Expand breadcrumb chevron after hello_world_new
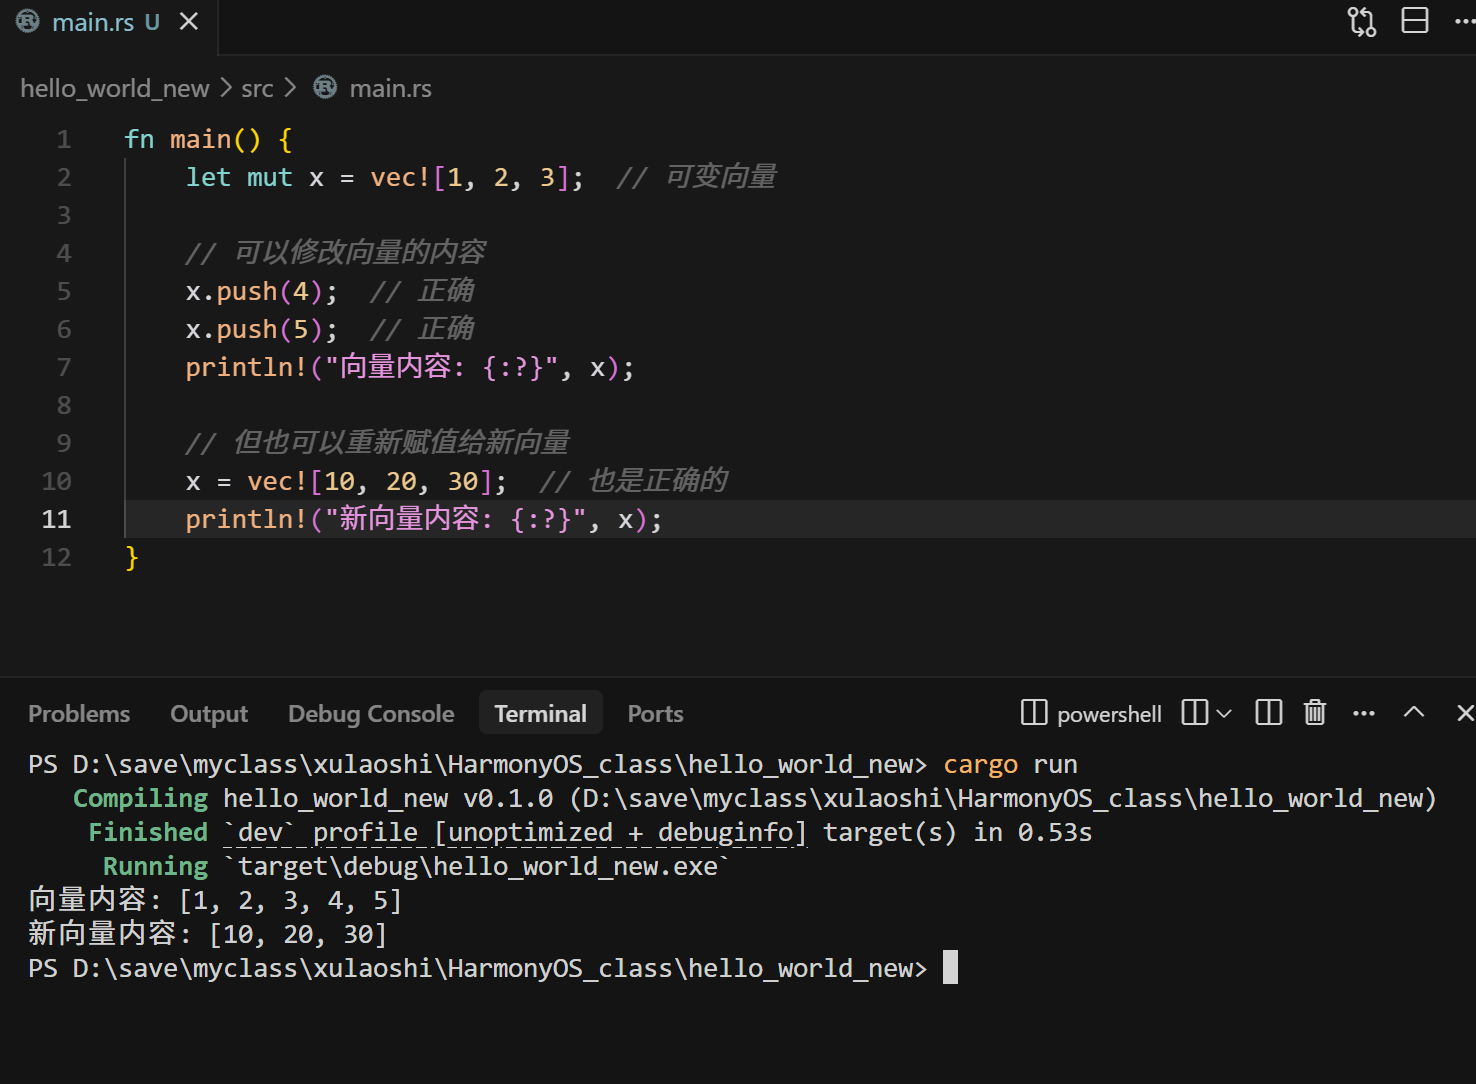This screenshot has width=1476, height=1084. [x=226, y=88]
